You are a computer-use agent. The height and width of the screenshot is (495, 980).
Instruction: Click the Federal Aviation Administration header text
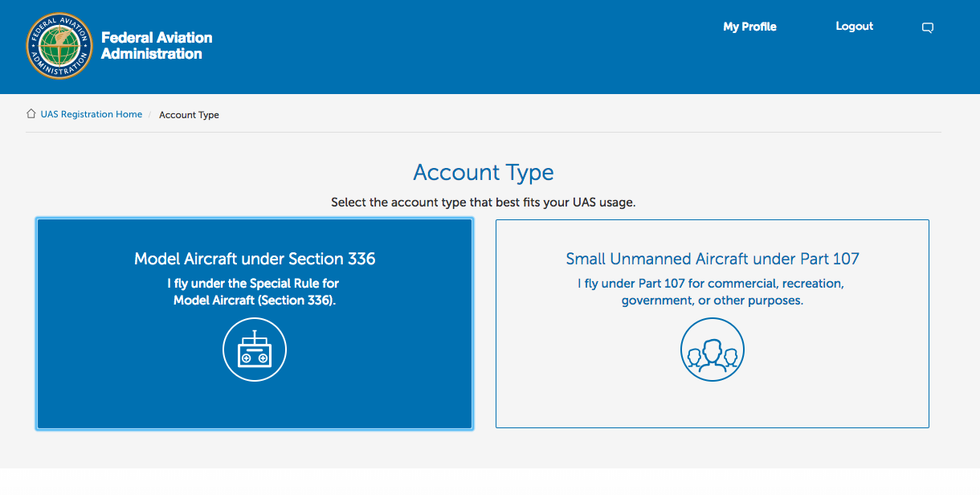click(156, 46)
